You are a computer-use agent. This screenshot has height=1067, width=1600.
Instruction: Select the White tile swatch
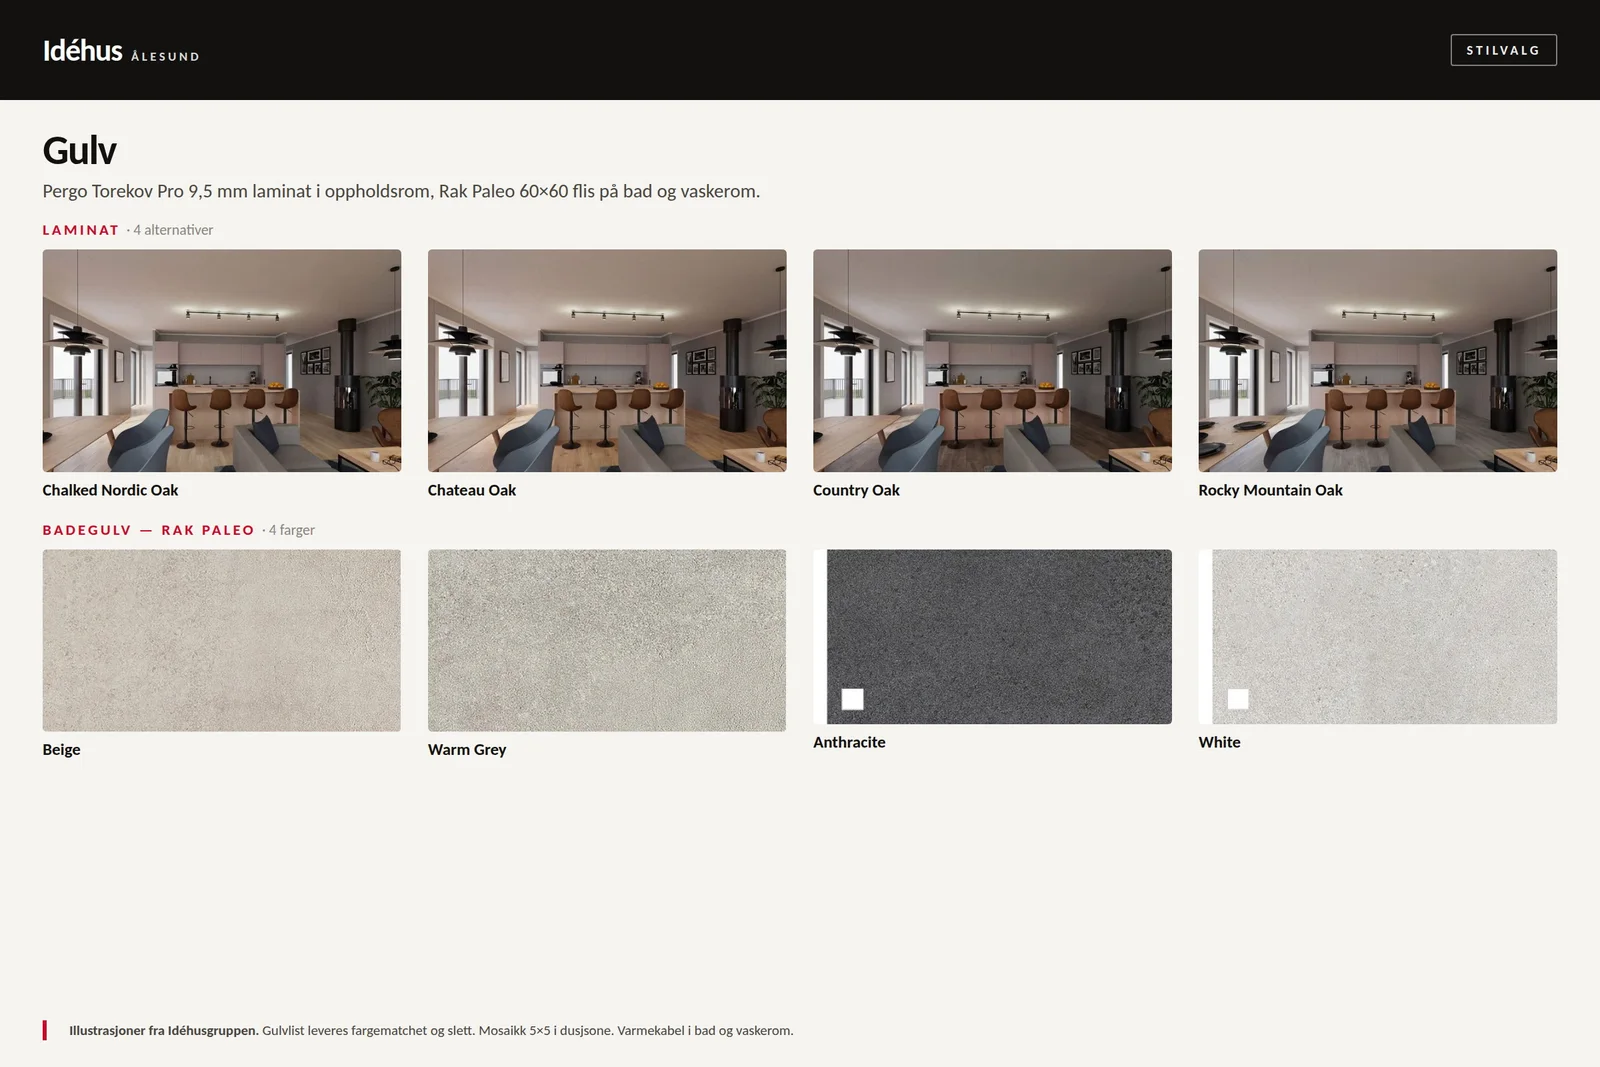(x=1377, y=636)
